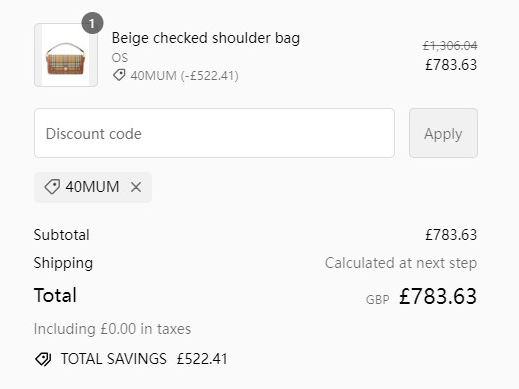Click the OS size variant text
519x389 pixels.
120,58
